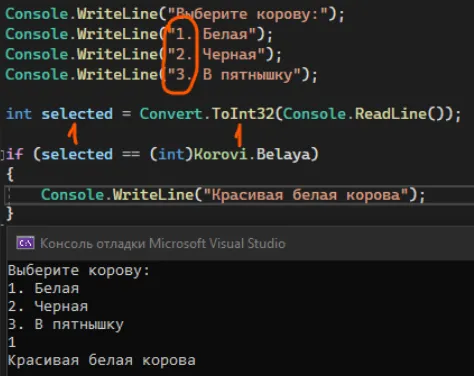Viewport: 474px width, 376px height.
Task: Click 'WriteLine' inside the if block
Action: click(153, 195)
